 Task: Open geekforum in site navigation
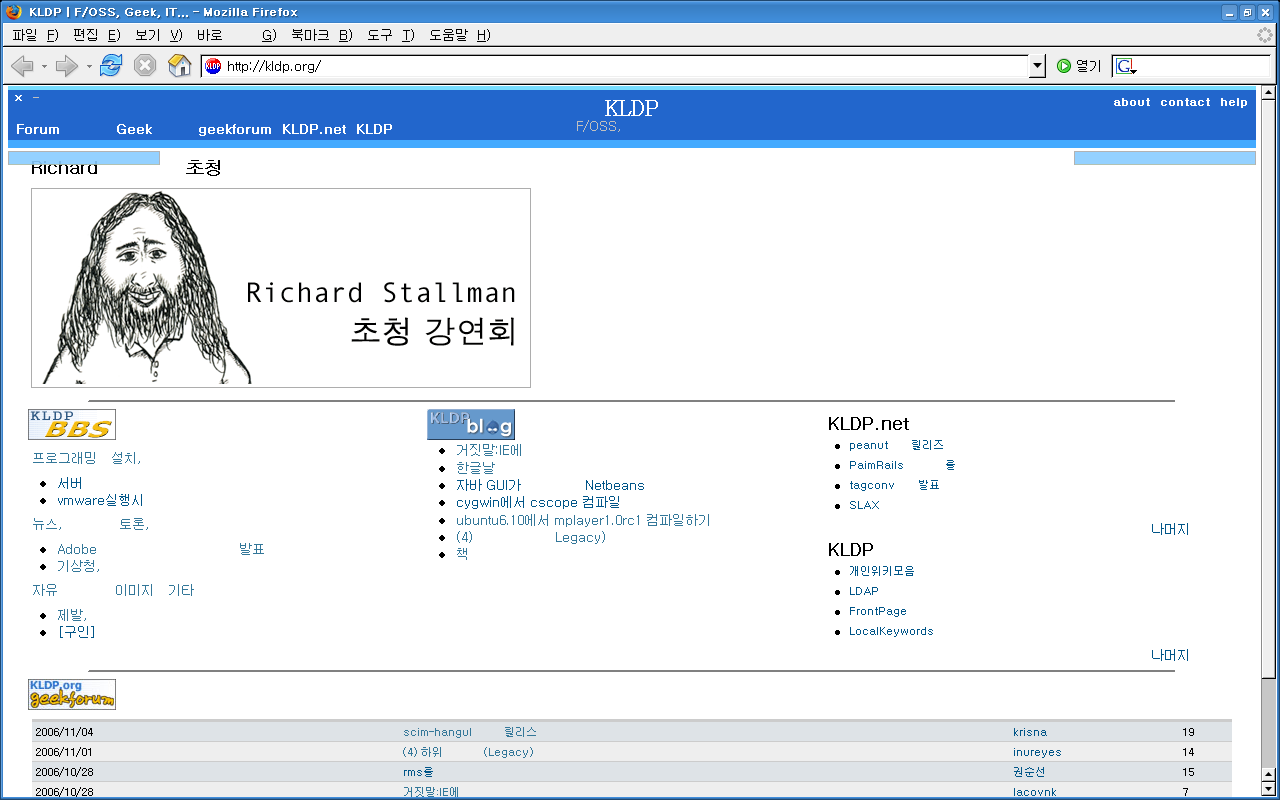[x=235, y=129]
